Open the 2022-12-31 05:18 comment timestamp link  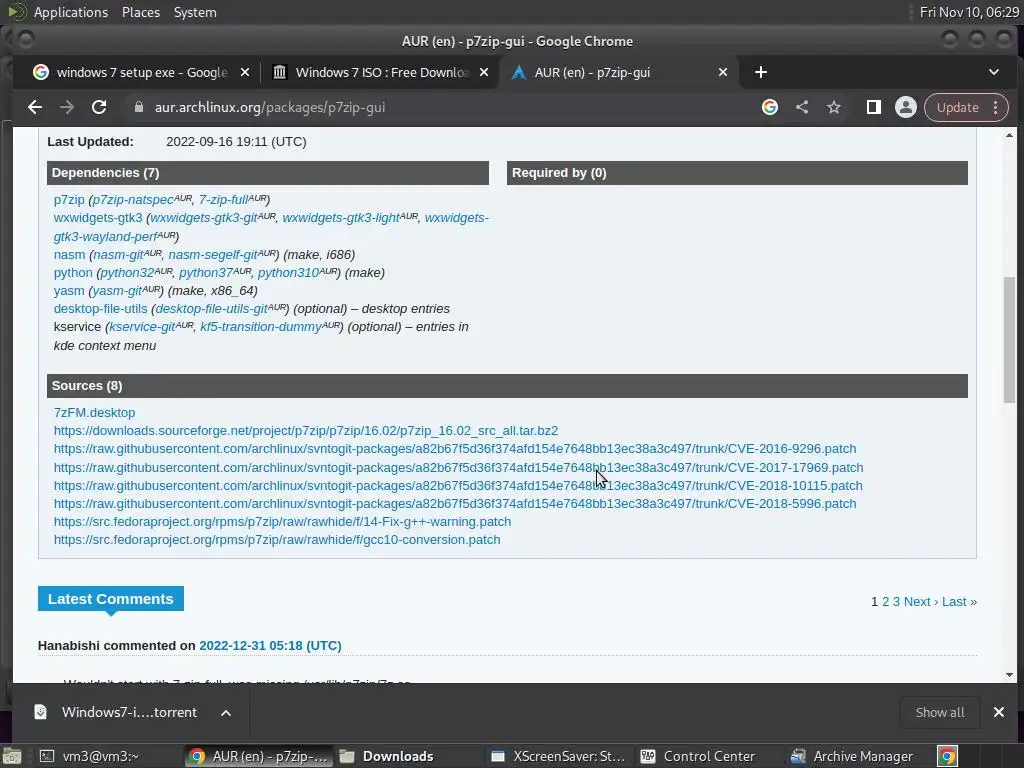[x=270, y=646]
